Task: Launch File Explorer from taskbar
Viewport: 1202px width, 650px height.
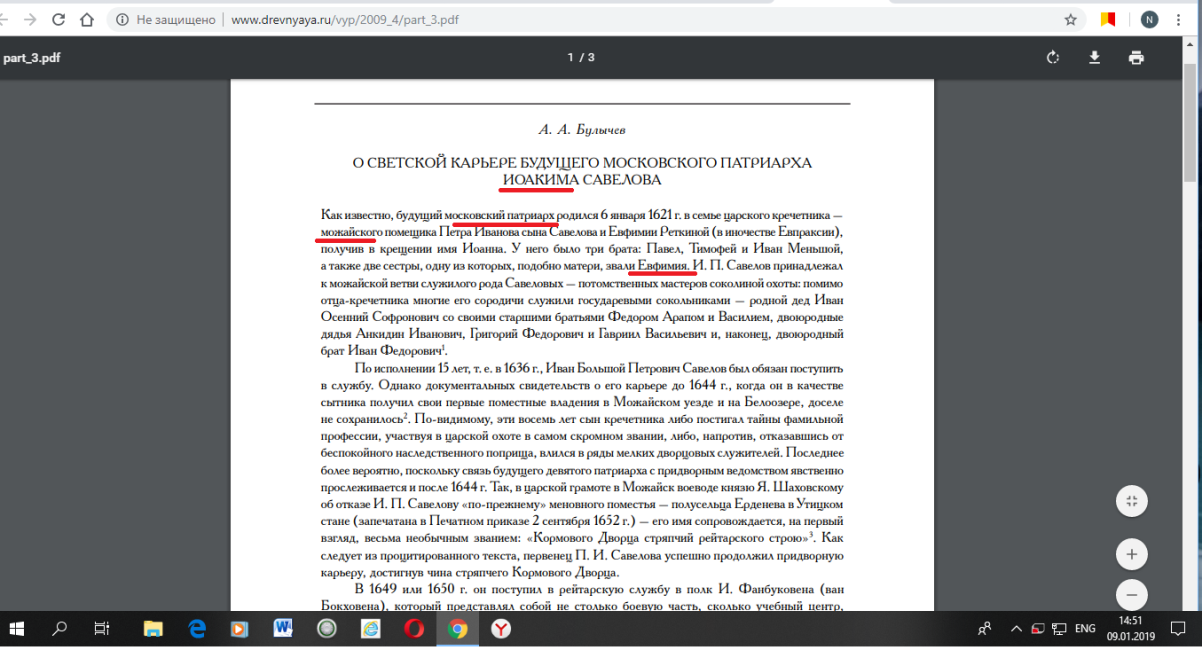Action: coord(153,629)
